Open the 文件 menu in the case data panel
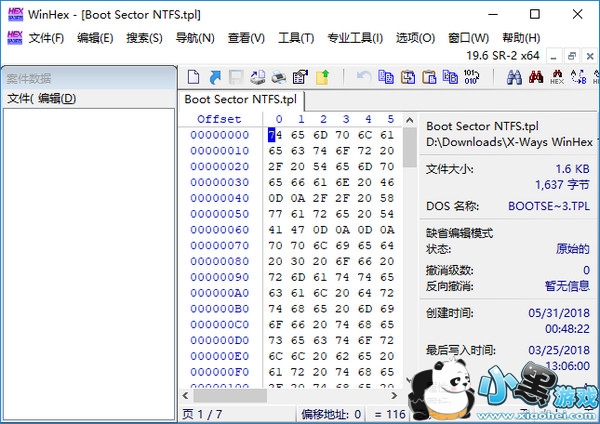The image size is (600, 424). pyautogui.click(x=20, y=99)
